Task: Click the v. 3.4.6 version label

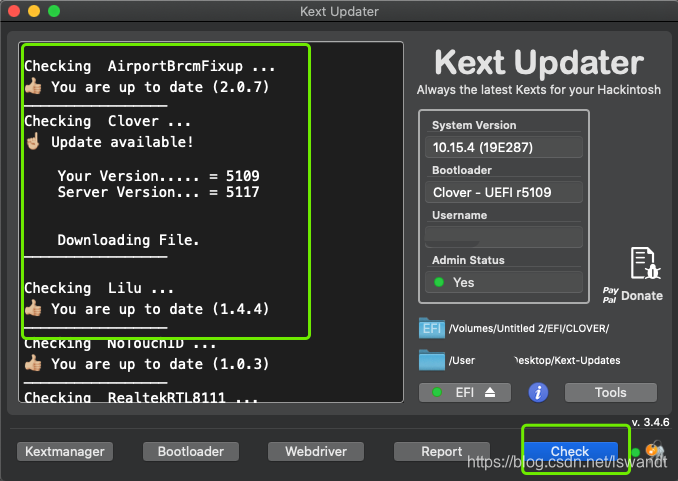Action: click(650, 422)
